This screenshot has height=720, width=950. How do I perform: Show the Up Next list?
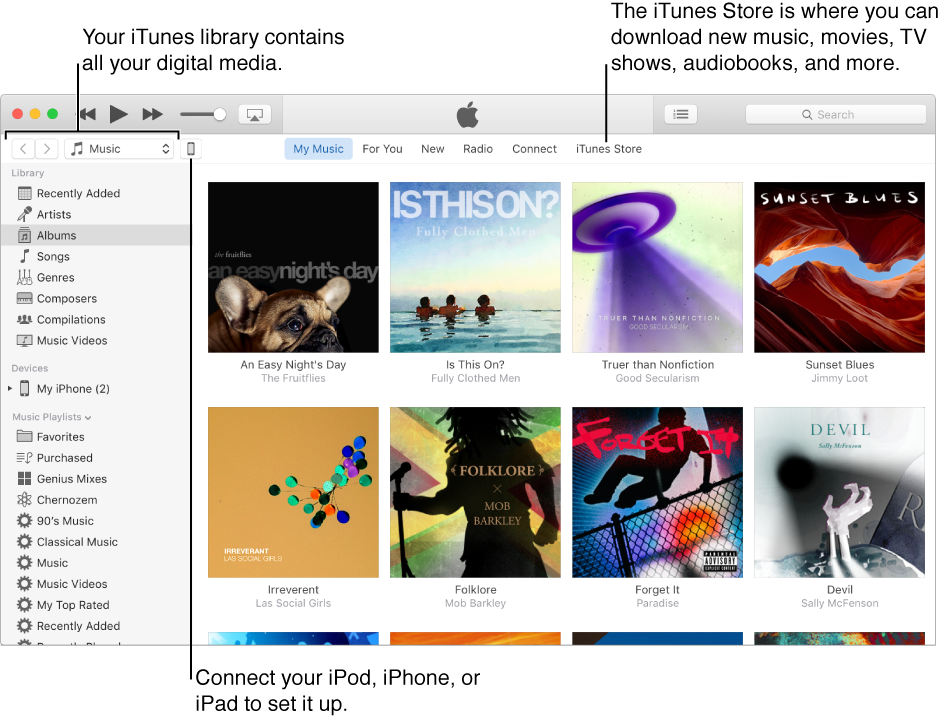click(681, 114)
